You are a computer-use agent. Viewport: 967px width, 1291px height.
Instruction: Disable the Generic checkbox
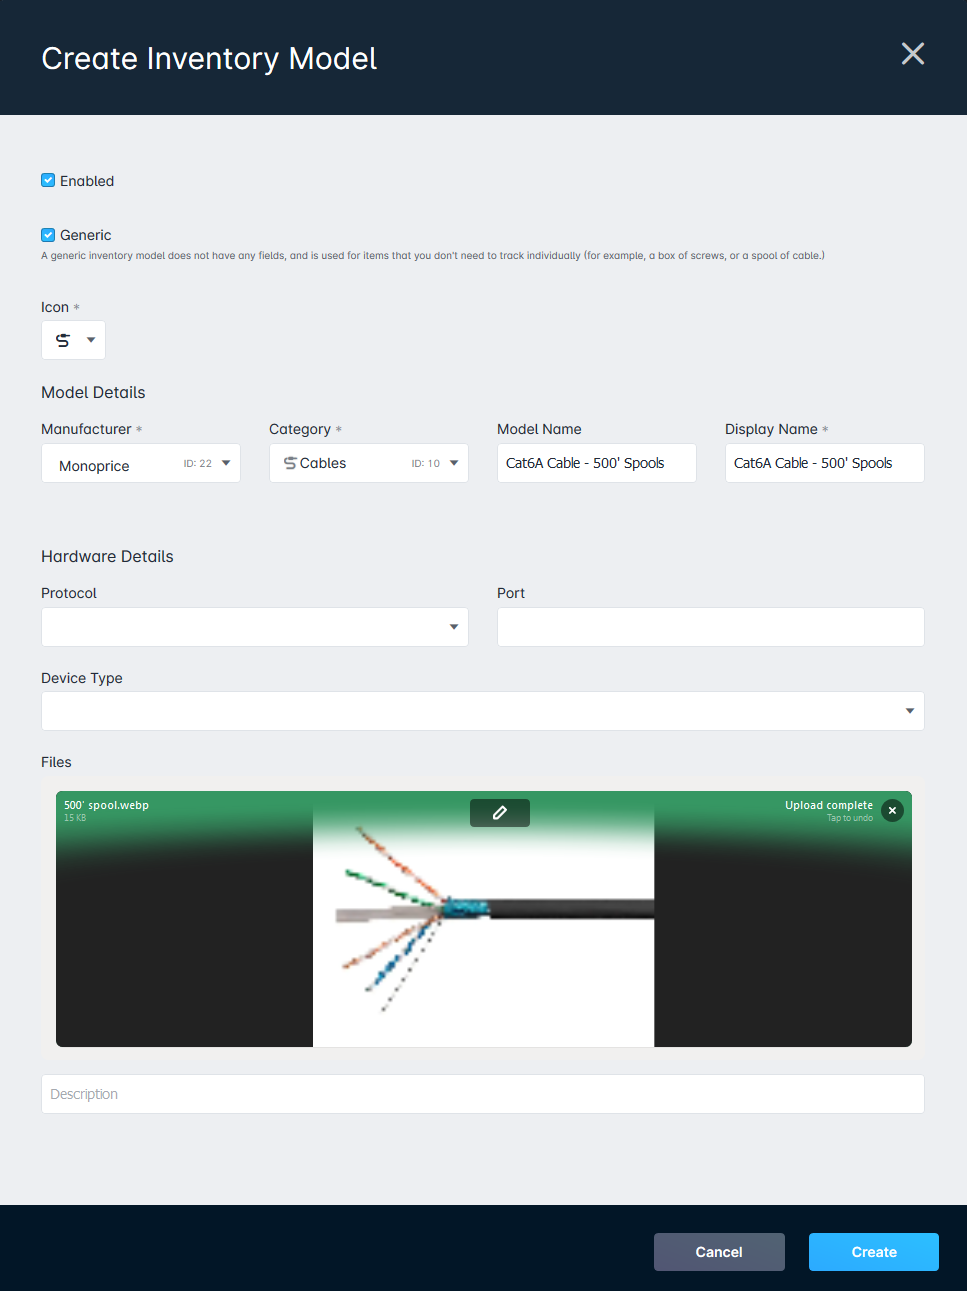click(47, 234)
